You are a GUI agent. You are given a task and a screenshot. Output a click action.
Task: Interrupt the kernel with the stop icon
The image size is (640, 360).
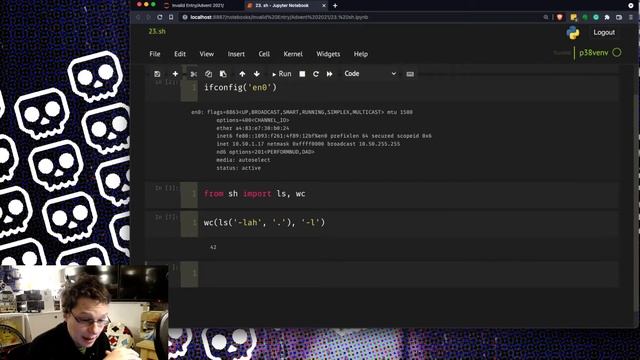pos(302,74)
